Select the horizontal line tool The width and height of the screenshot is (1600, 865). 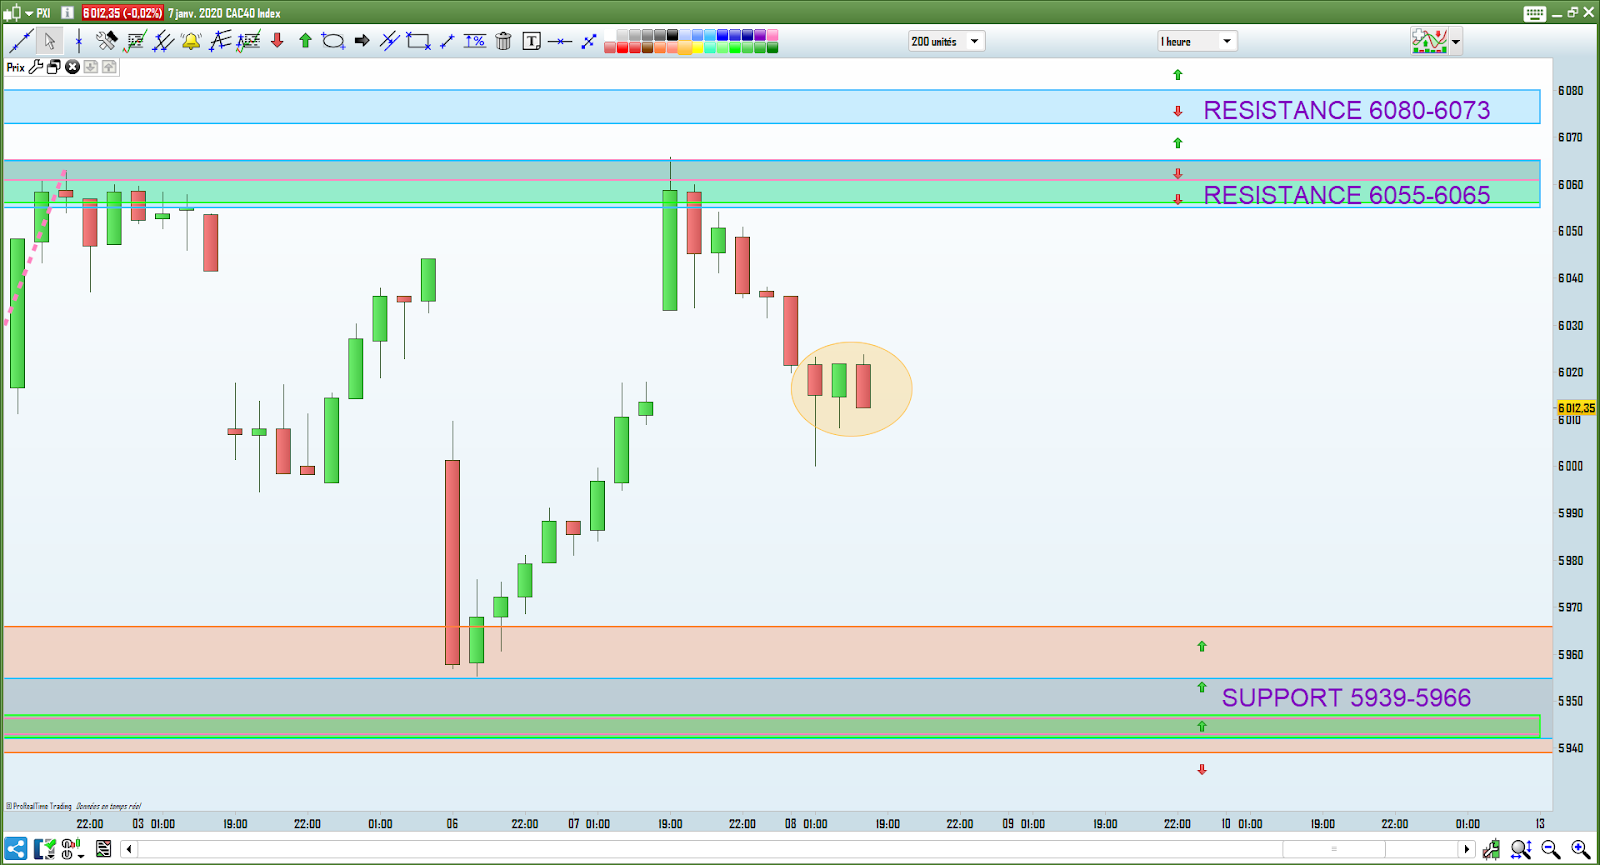[560, 41]
